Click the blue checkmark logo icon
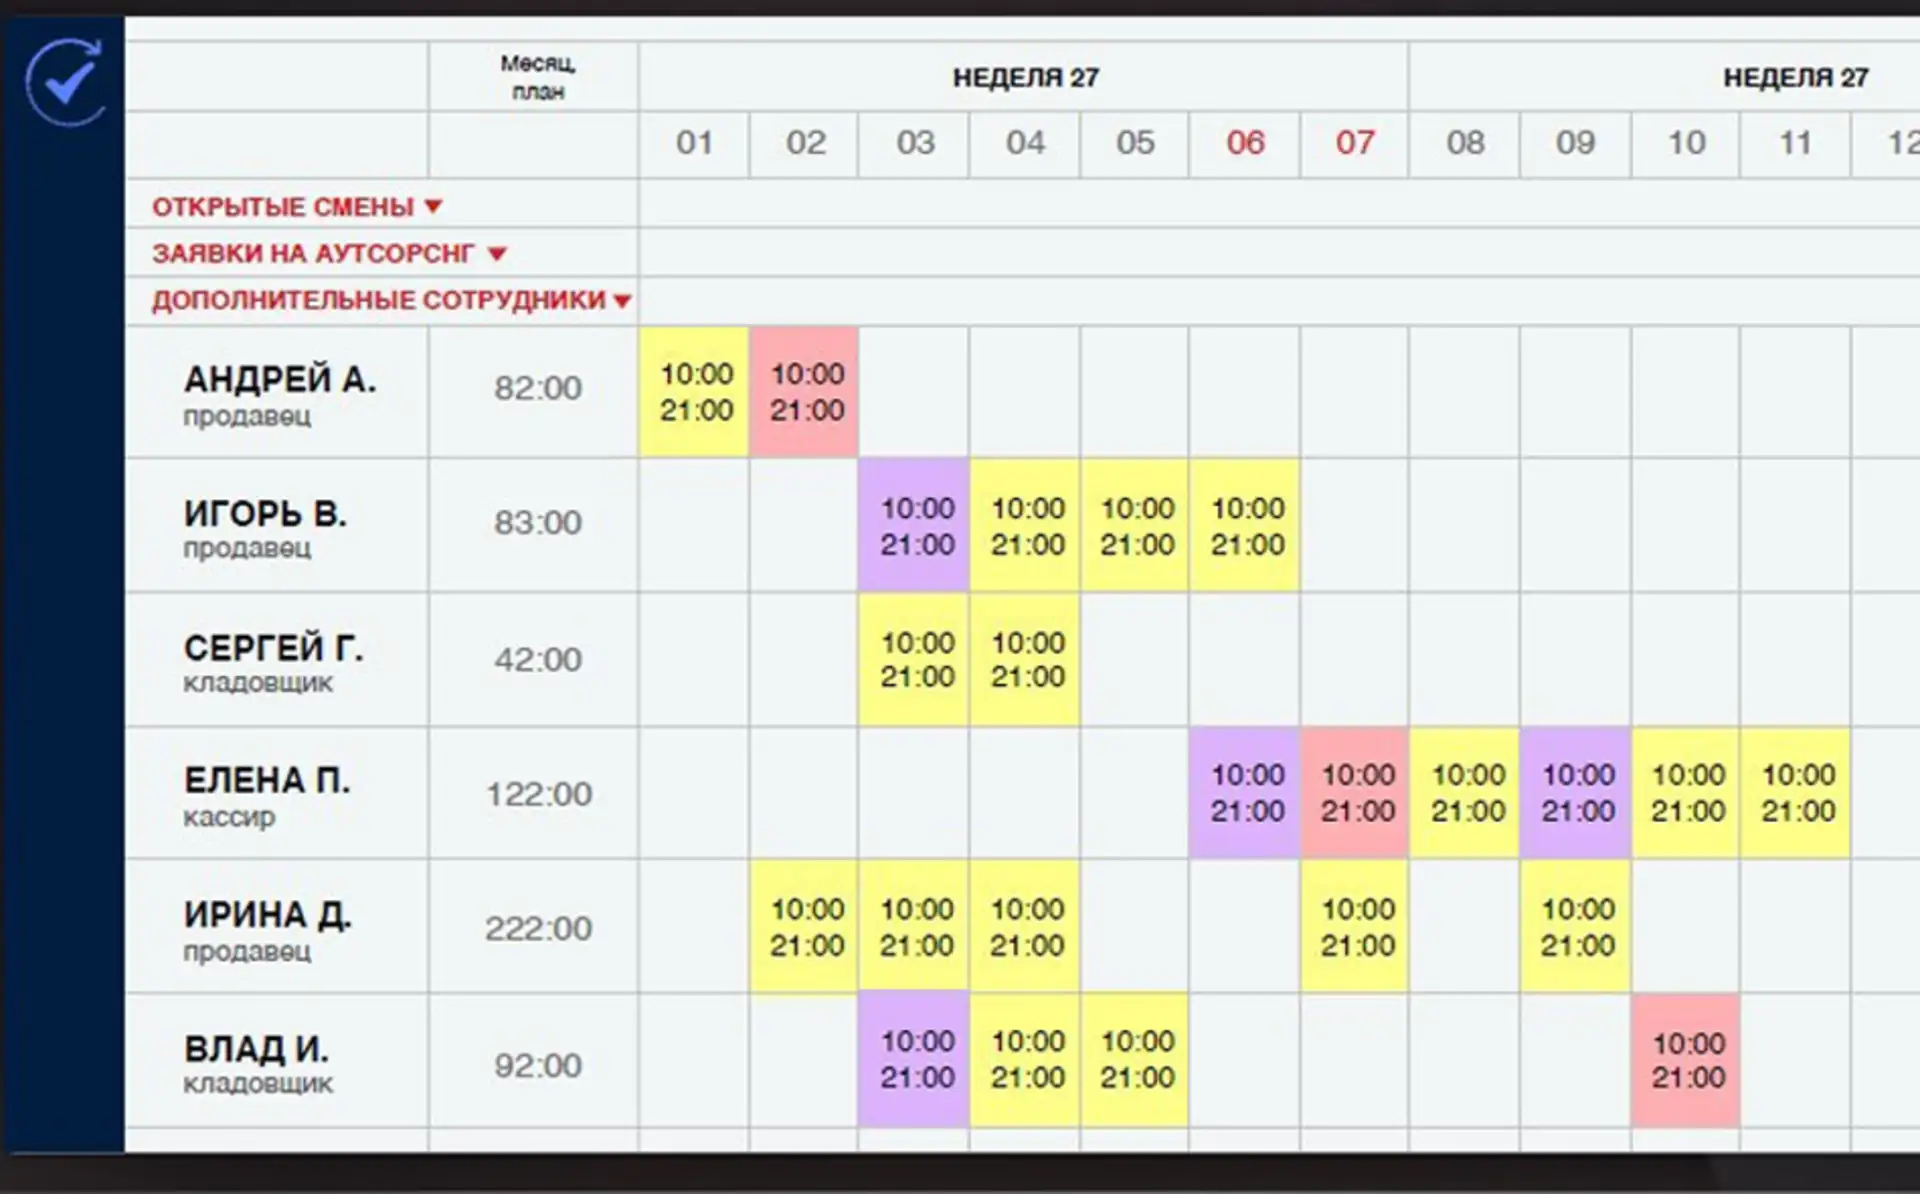The height and width of the screenshot is (1194, 1920). pyautogui.click(x=65, y=82)
